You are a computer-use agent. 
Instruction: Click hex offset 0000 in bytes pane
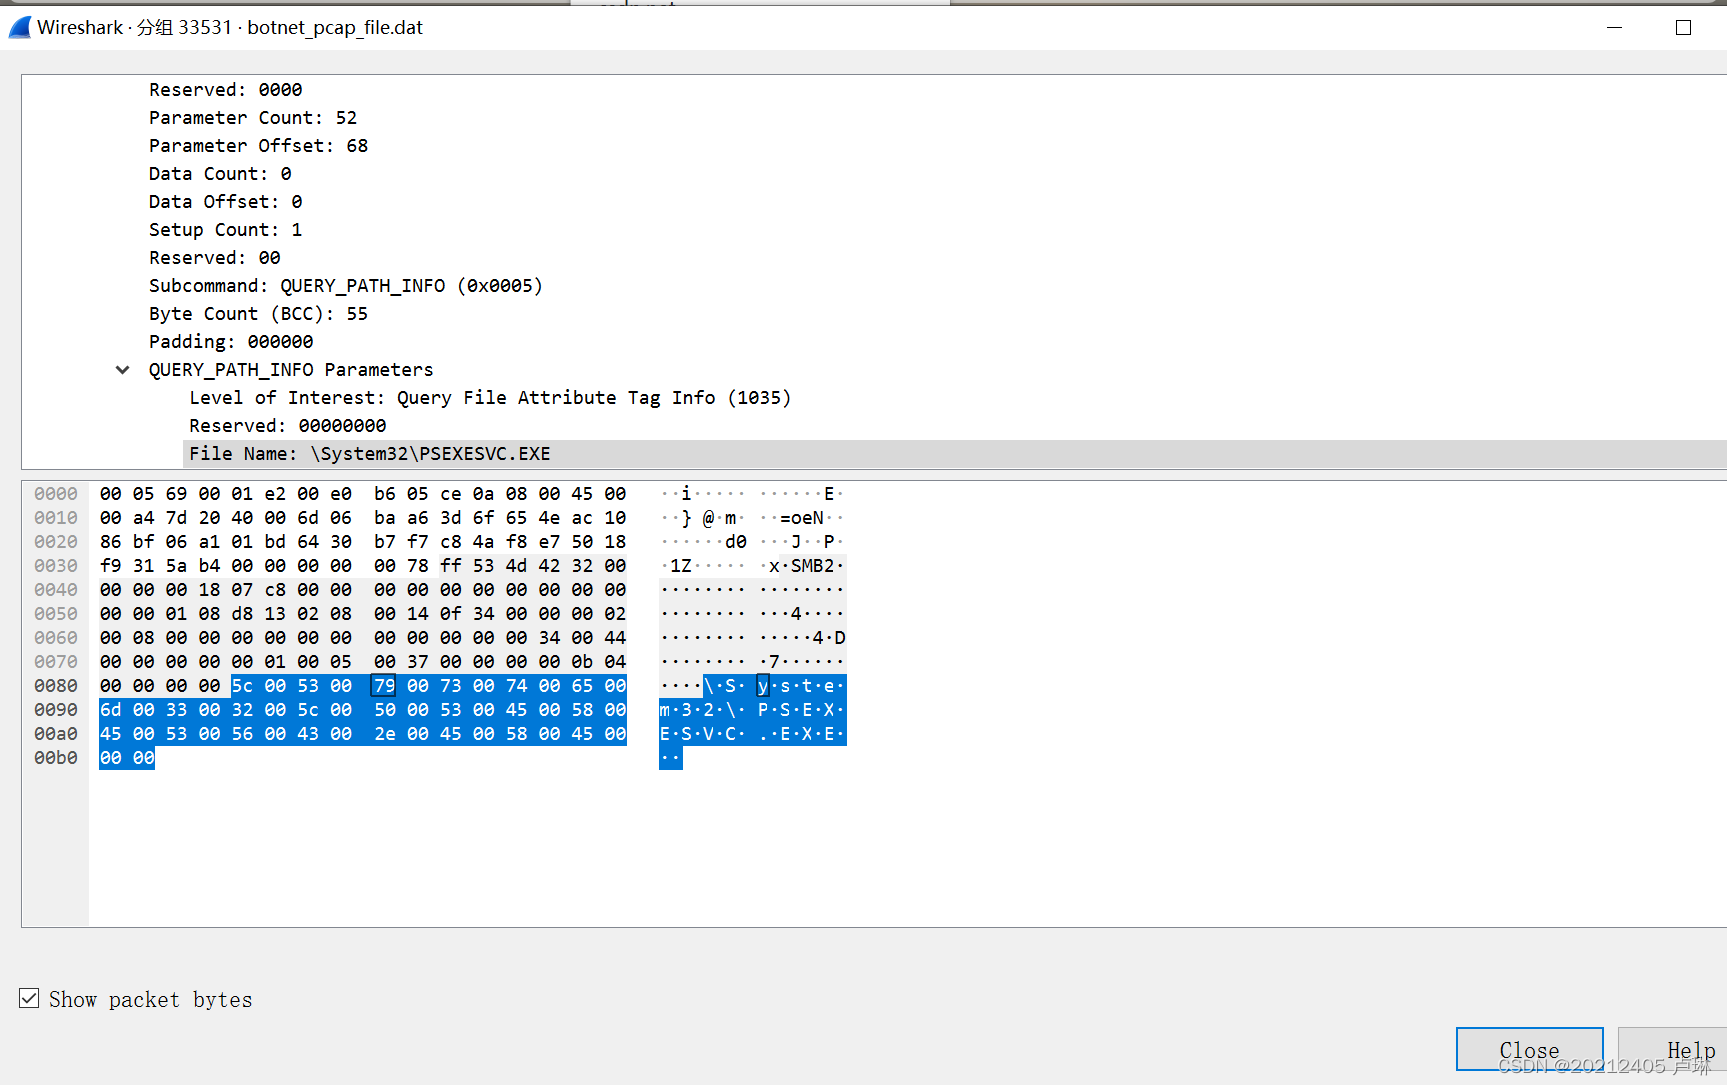tap(56, 494)
